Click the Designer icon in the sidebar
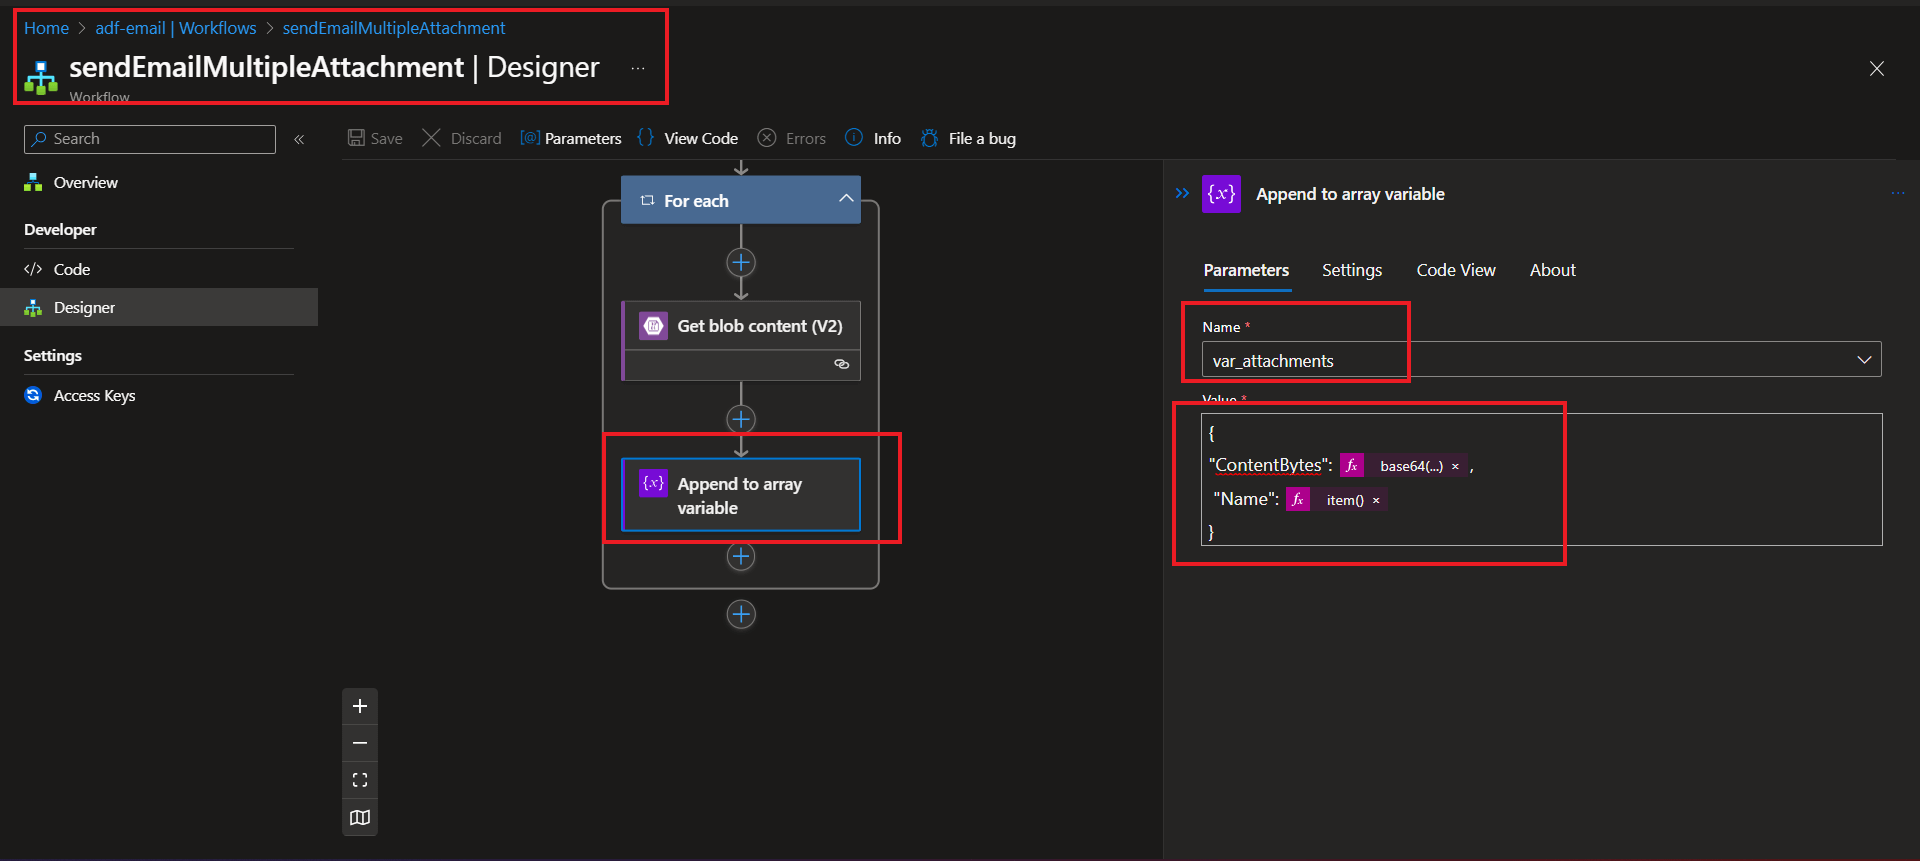Image resolution: width=1920 pixels, height=861 pixels. pos(33,307)
